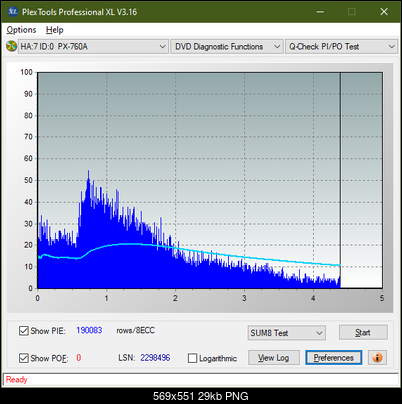Click the Start button
Image resolution: width=402 pixels, height=404 pixels.
coord(363,332)
